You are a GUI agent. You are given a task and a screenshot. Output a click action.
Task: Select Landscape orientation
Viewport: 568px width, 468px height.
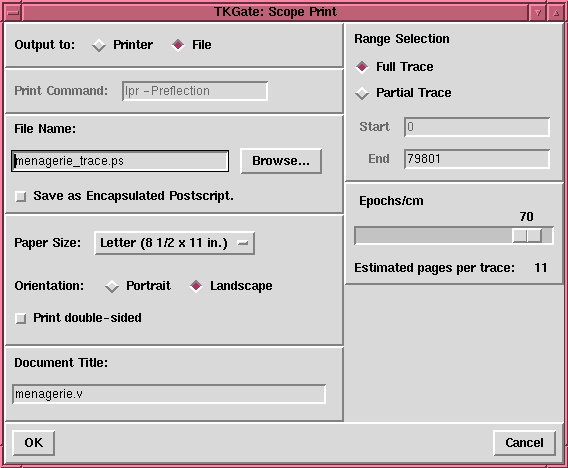[x=196, y=286]
